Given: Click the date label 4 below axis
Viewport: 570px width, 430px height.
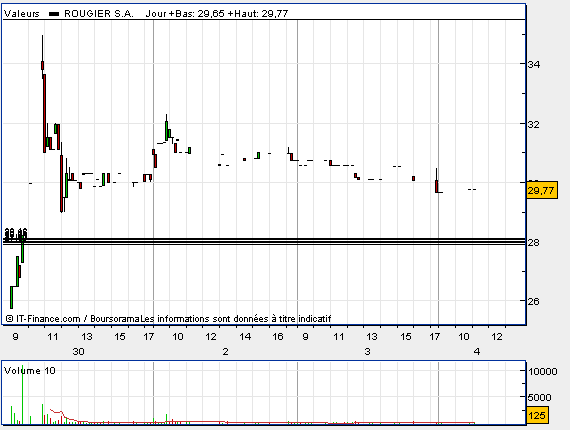Looking at the screenshot, I should (x=477, y=351).
